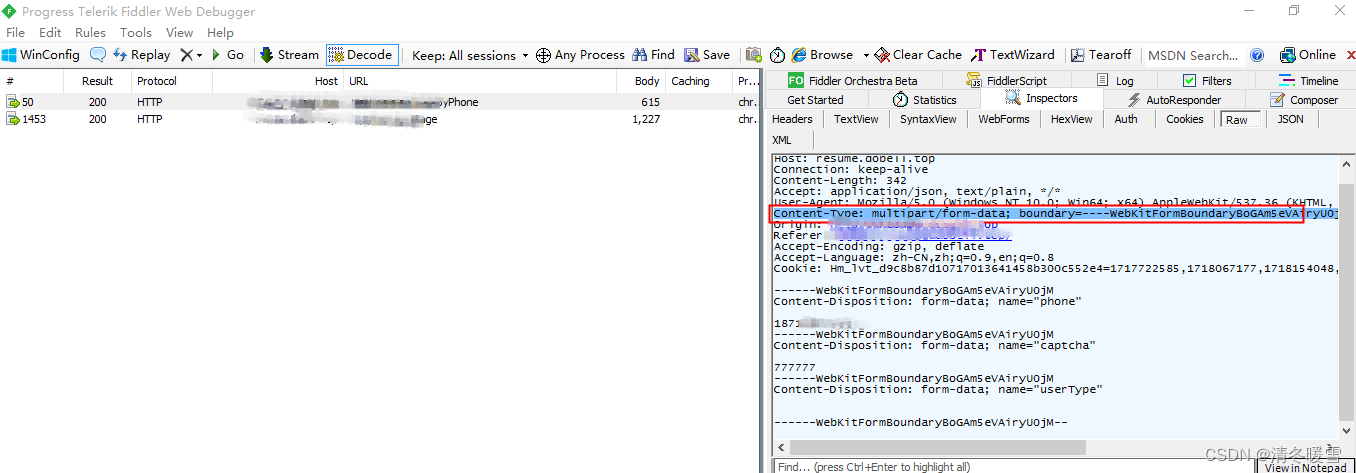Click Clear Cache
This screenshot has width=1356, height=473.
[x=918, y=55]
